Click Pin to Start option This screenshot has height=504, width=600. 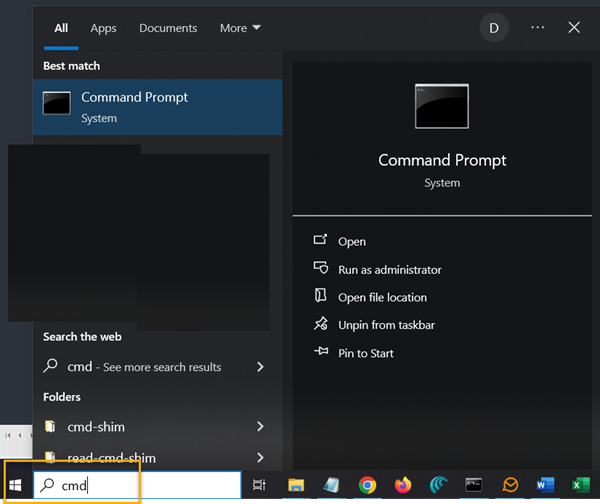coord(366,353)
